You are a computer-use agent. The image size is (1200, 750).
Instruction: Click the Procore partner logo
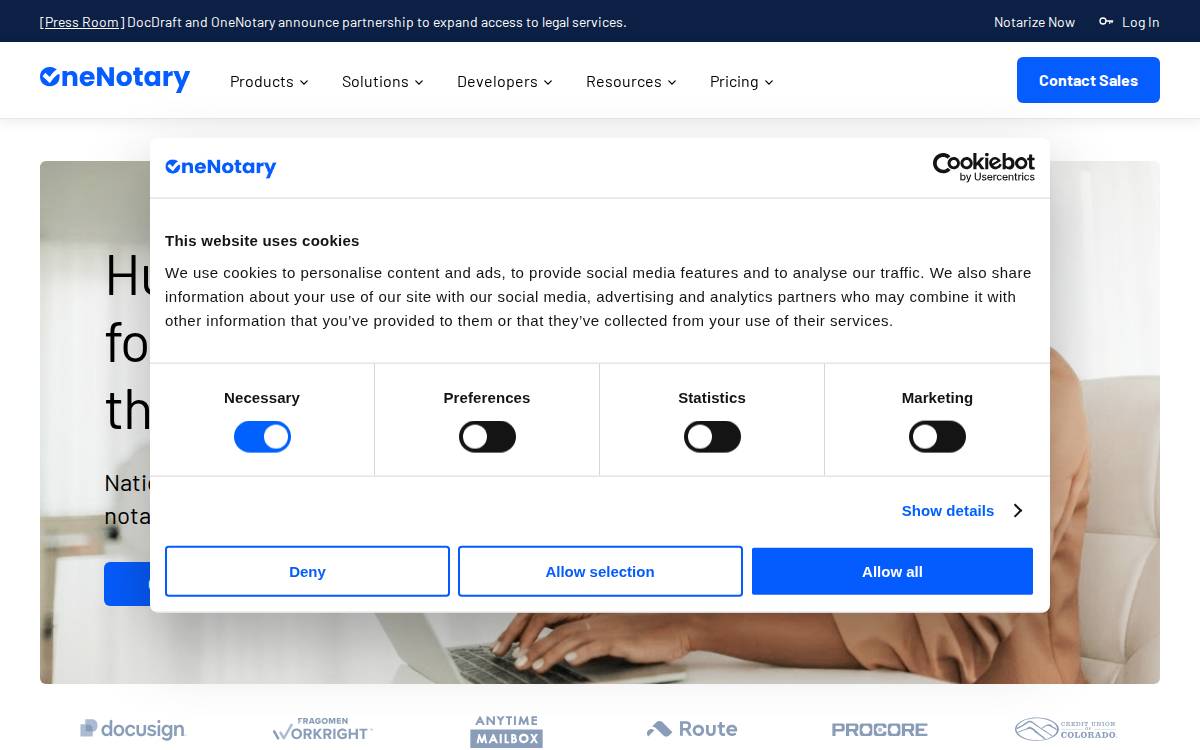pos(880,730)
